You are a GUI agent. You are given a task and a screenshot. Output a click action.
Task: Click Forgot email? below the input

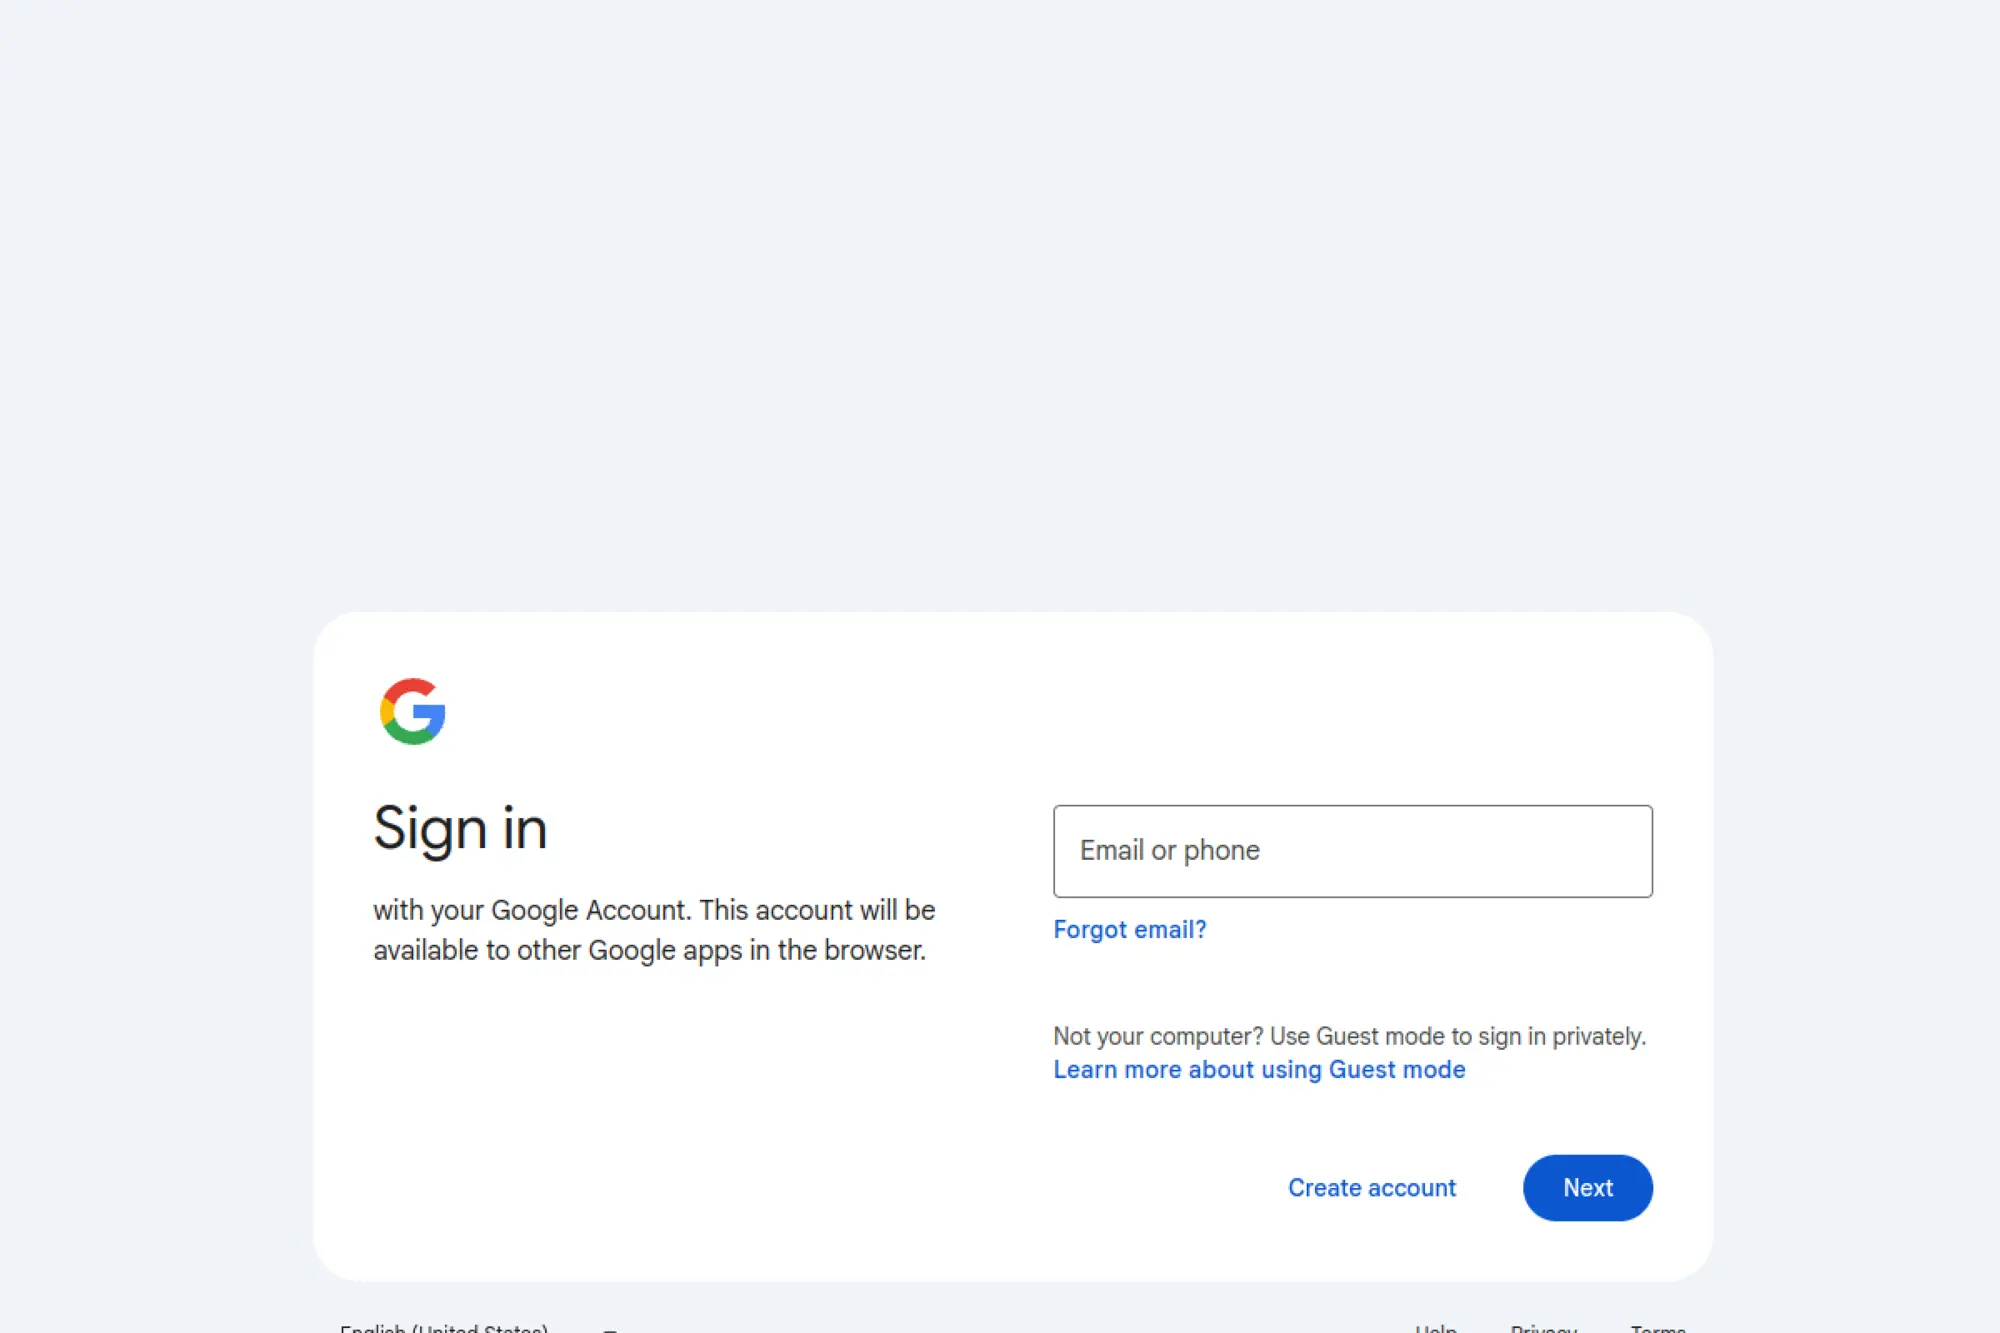tap(1130, 929)
